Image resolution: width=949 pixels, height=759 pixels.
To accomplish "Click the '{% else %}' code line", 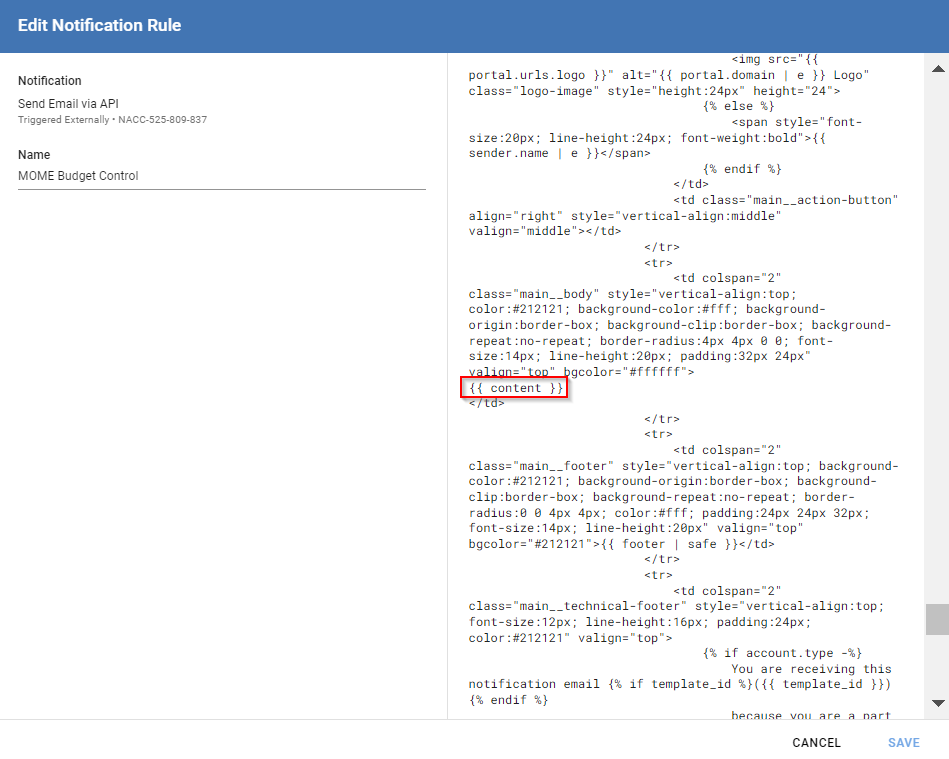I will (738, 106).
